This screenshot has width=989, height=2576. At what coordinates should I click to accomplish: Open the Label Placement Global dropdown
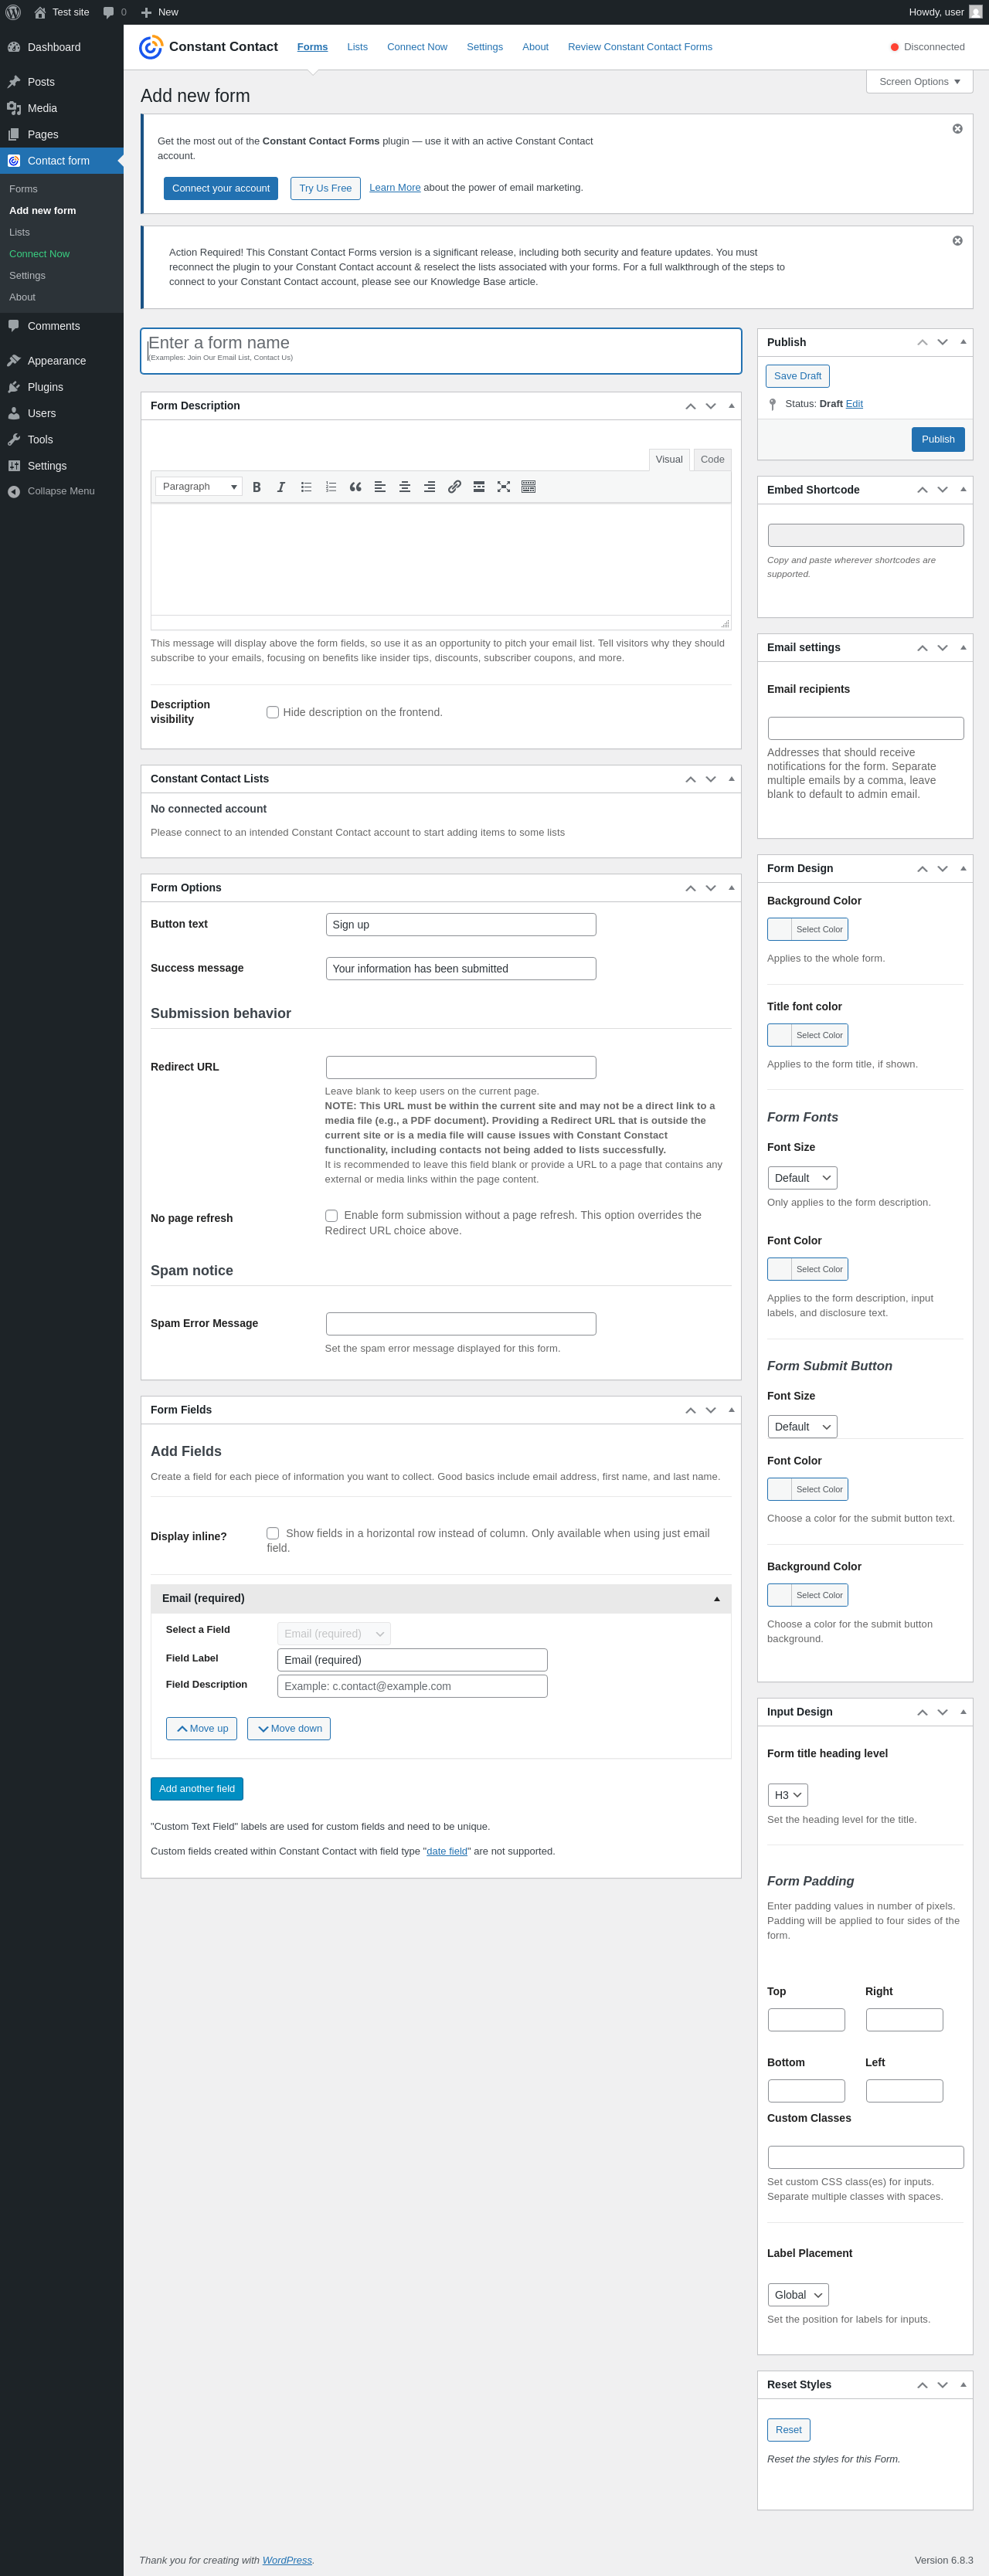tap(798, 2295)
